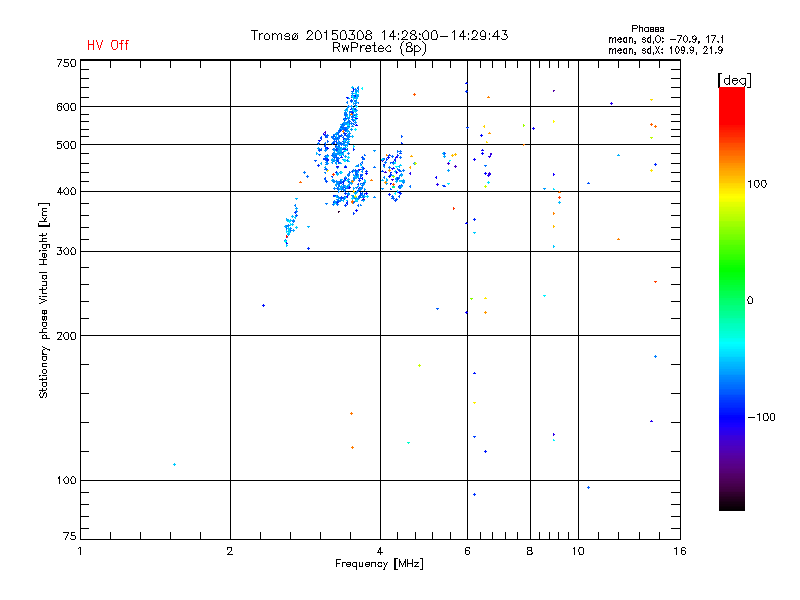
Task: Click the 'Stationary phase Virtual Height [km]' label
Action: pyautogui.click(x=44, y=300)
